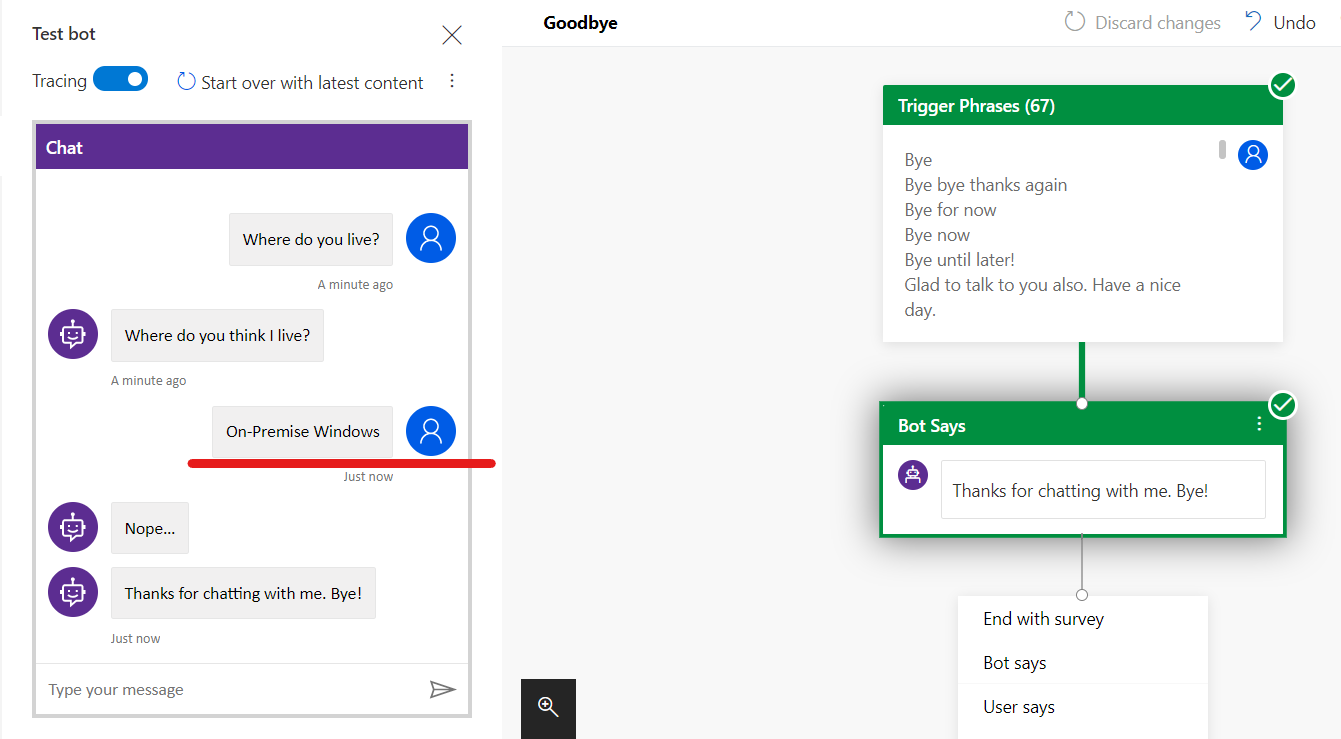This screenshot has height=739, width=1341.
Task: Start over with latest content
Action: click(312, 83)
